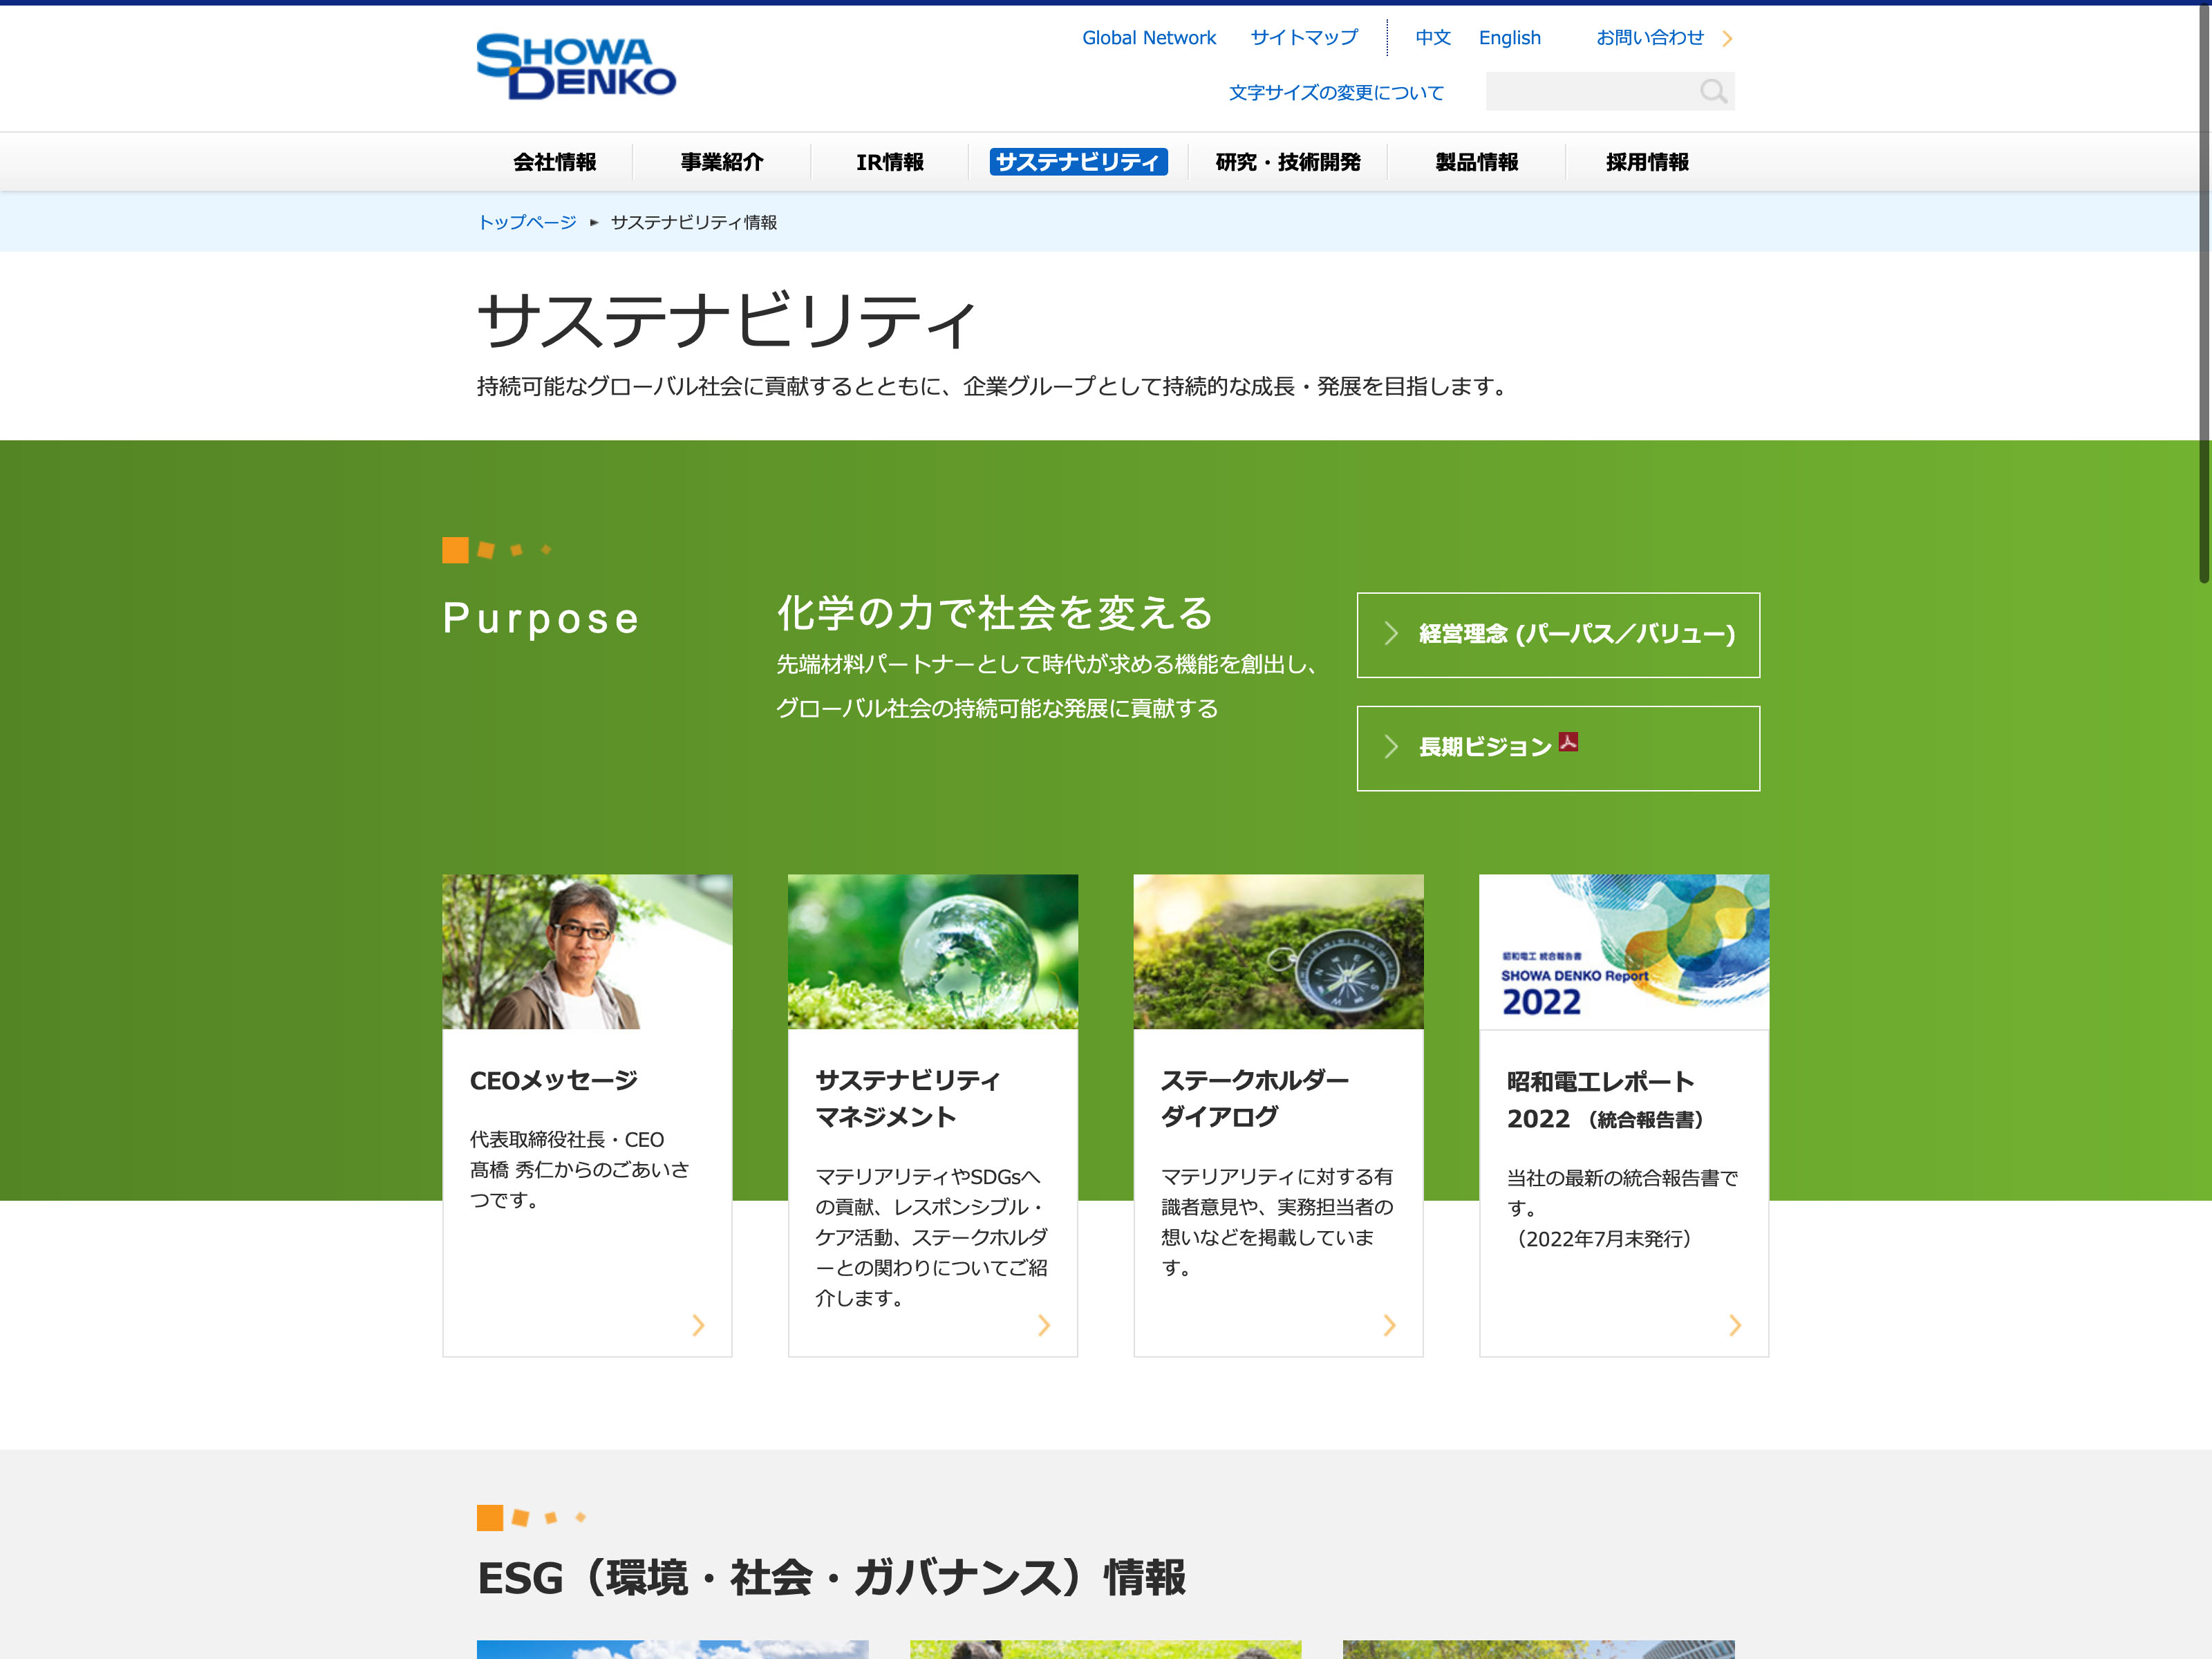This screenshot has height=1659, width=2212.
Task: Open the Global Network link
Action: click(1148, 38)
